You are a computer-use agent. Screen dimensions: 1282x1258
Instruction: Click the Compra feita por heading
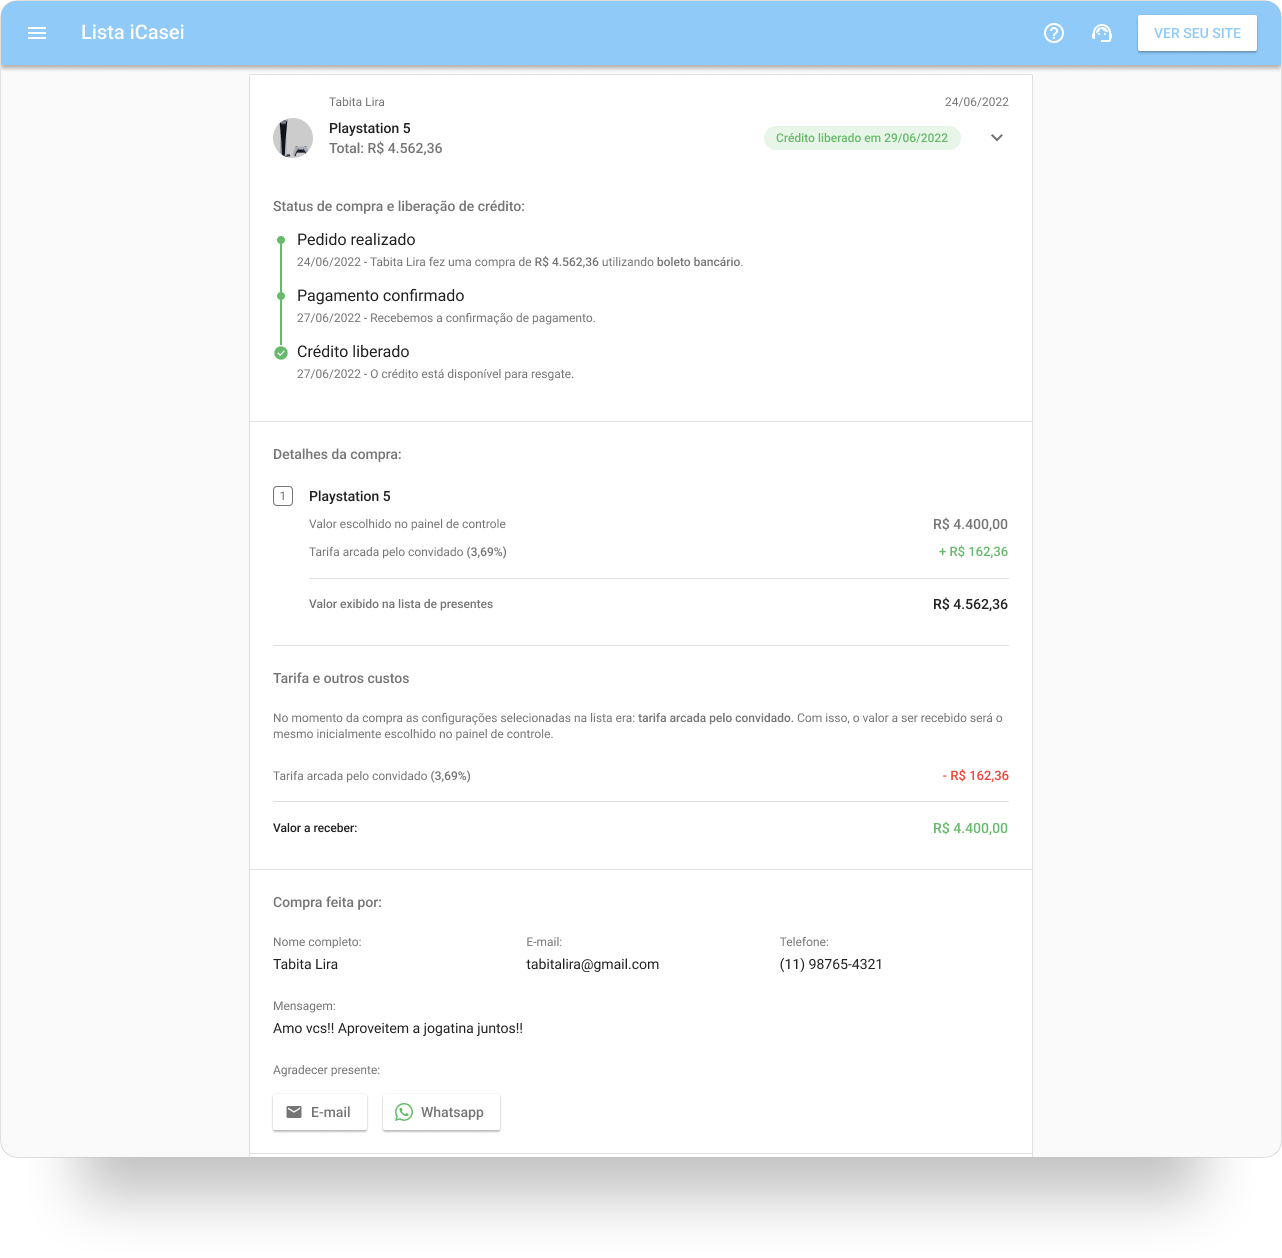[327, 902]
